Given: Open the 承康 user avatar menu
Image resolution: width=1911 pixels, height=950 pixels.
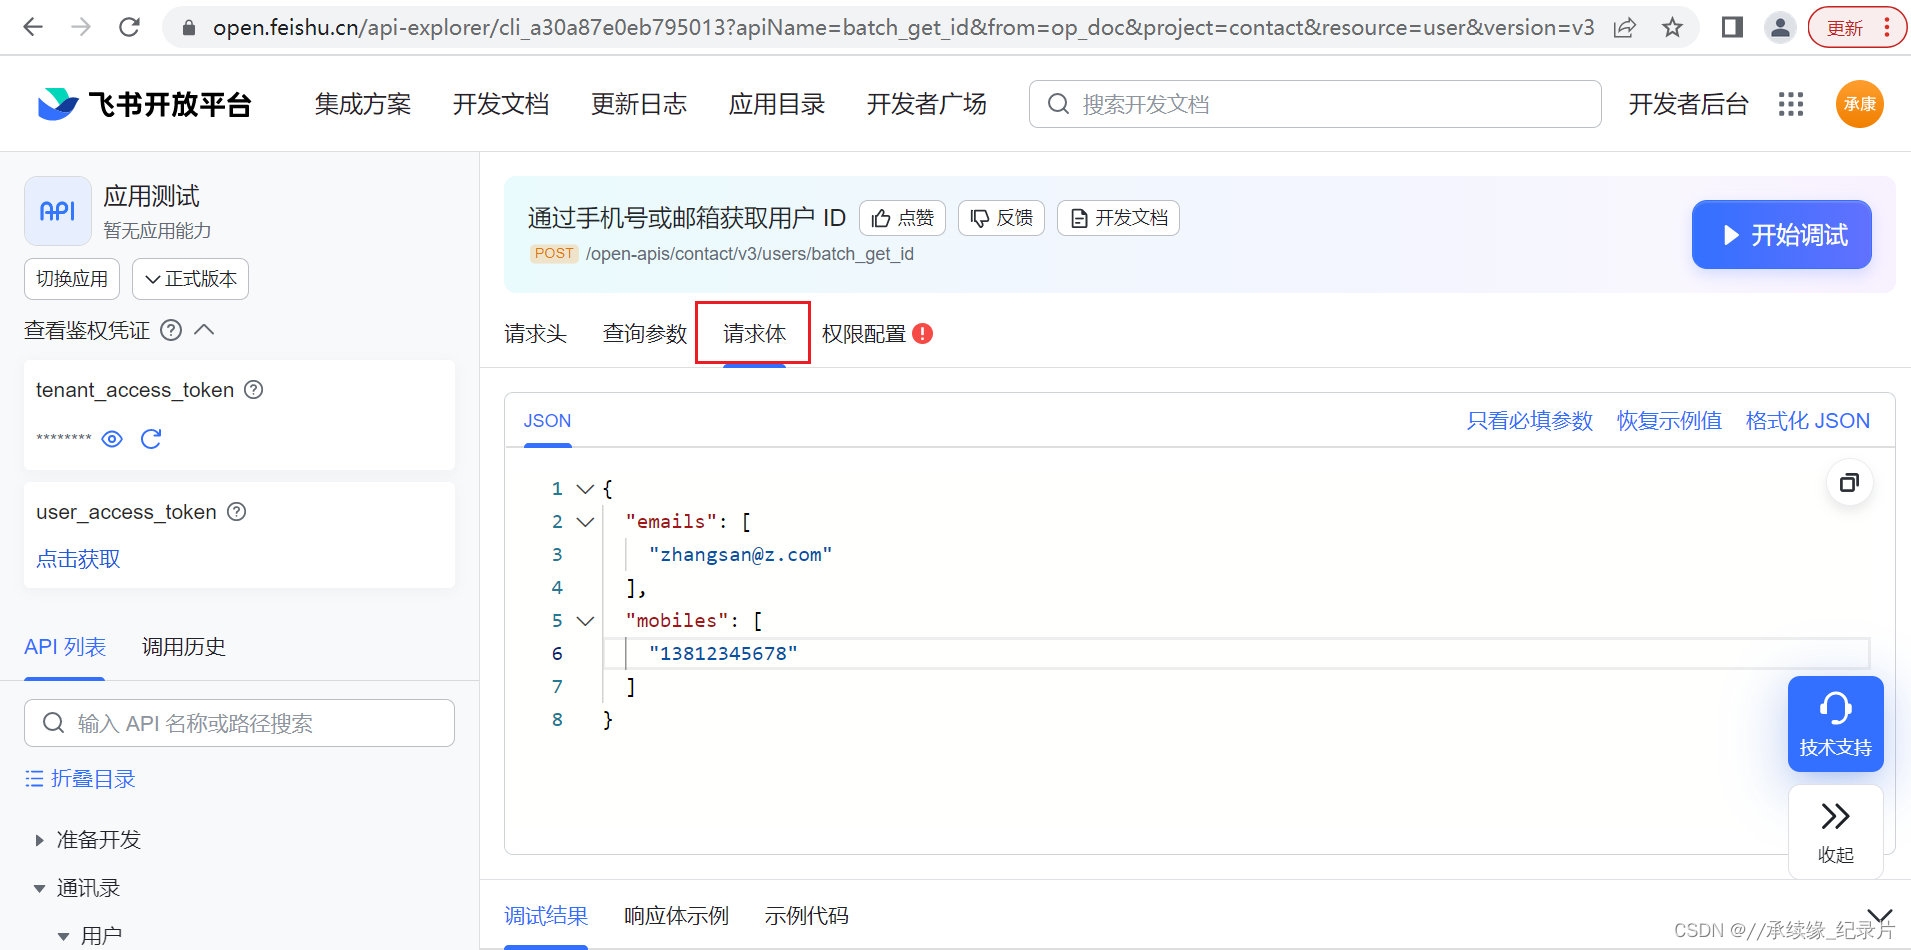Looking at the screenshot, I should coord(1860,104).
